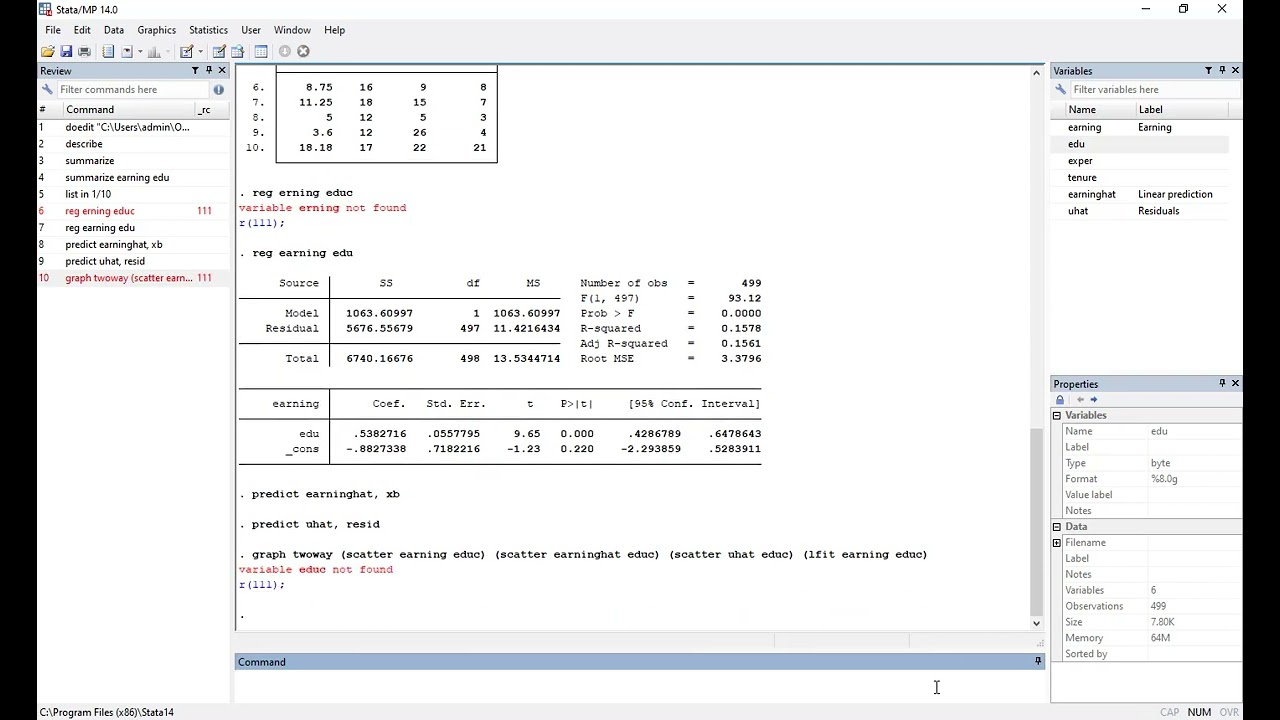Collapse the Data section in Properties
The image size is (1280, 720).
tap(1056, 527)
